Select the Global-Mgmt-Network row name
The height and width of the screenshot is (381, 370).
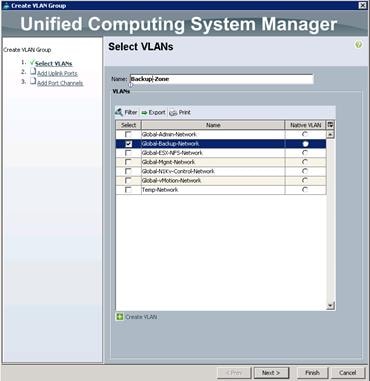pyautogui.click(x=168, y=162)
